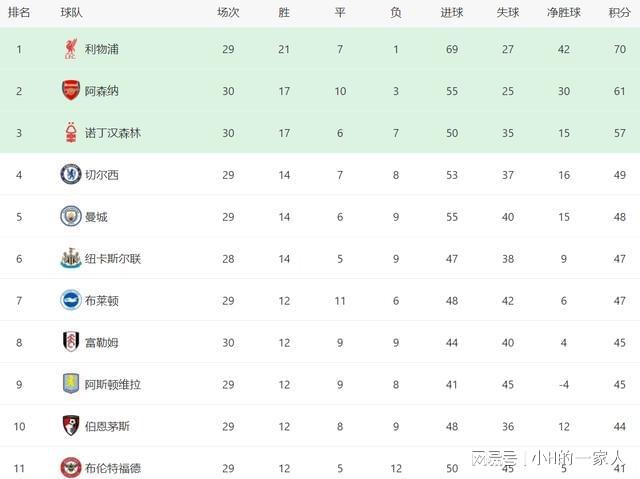Select the Bournemouth club badge icon
The height and width of the screenshot is (479, 640).
pyautogui.click(x=71, y=426)
